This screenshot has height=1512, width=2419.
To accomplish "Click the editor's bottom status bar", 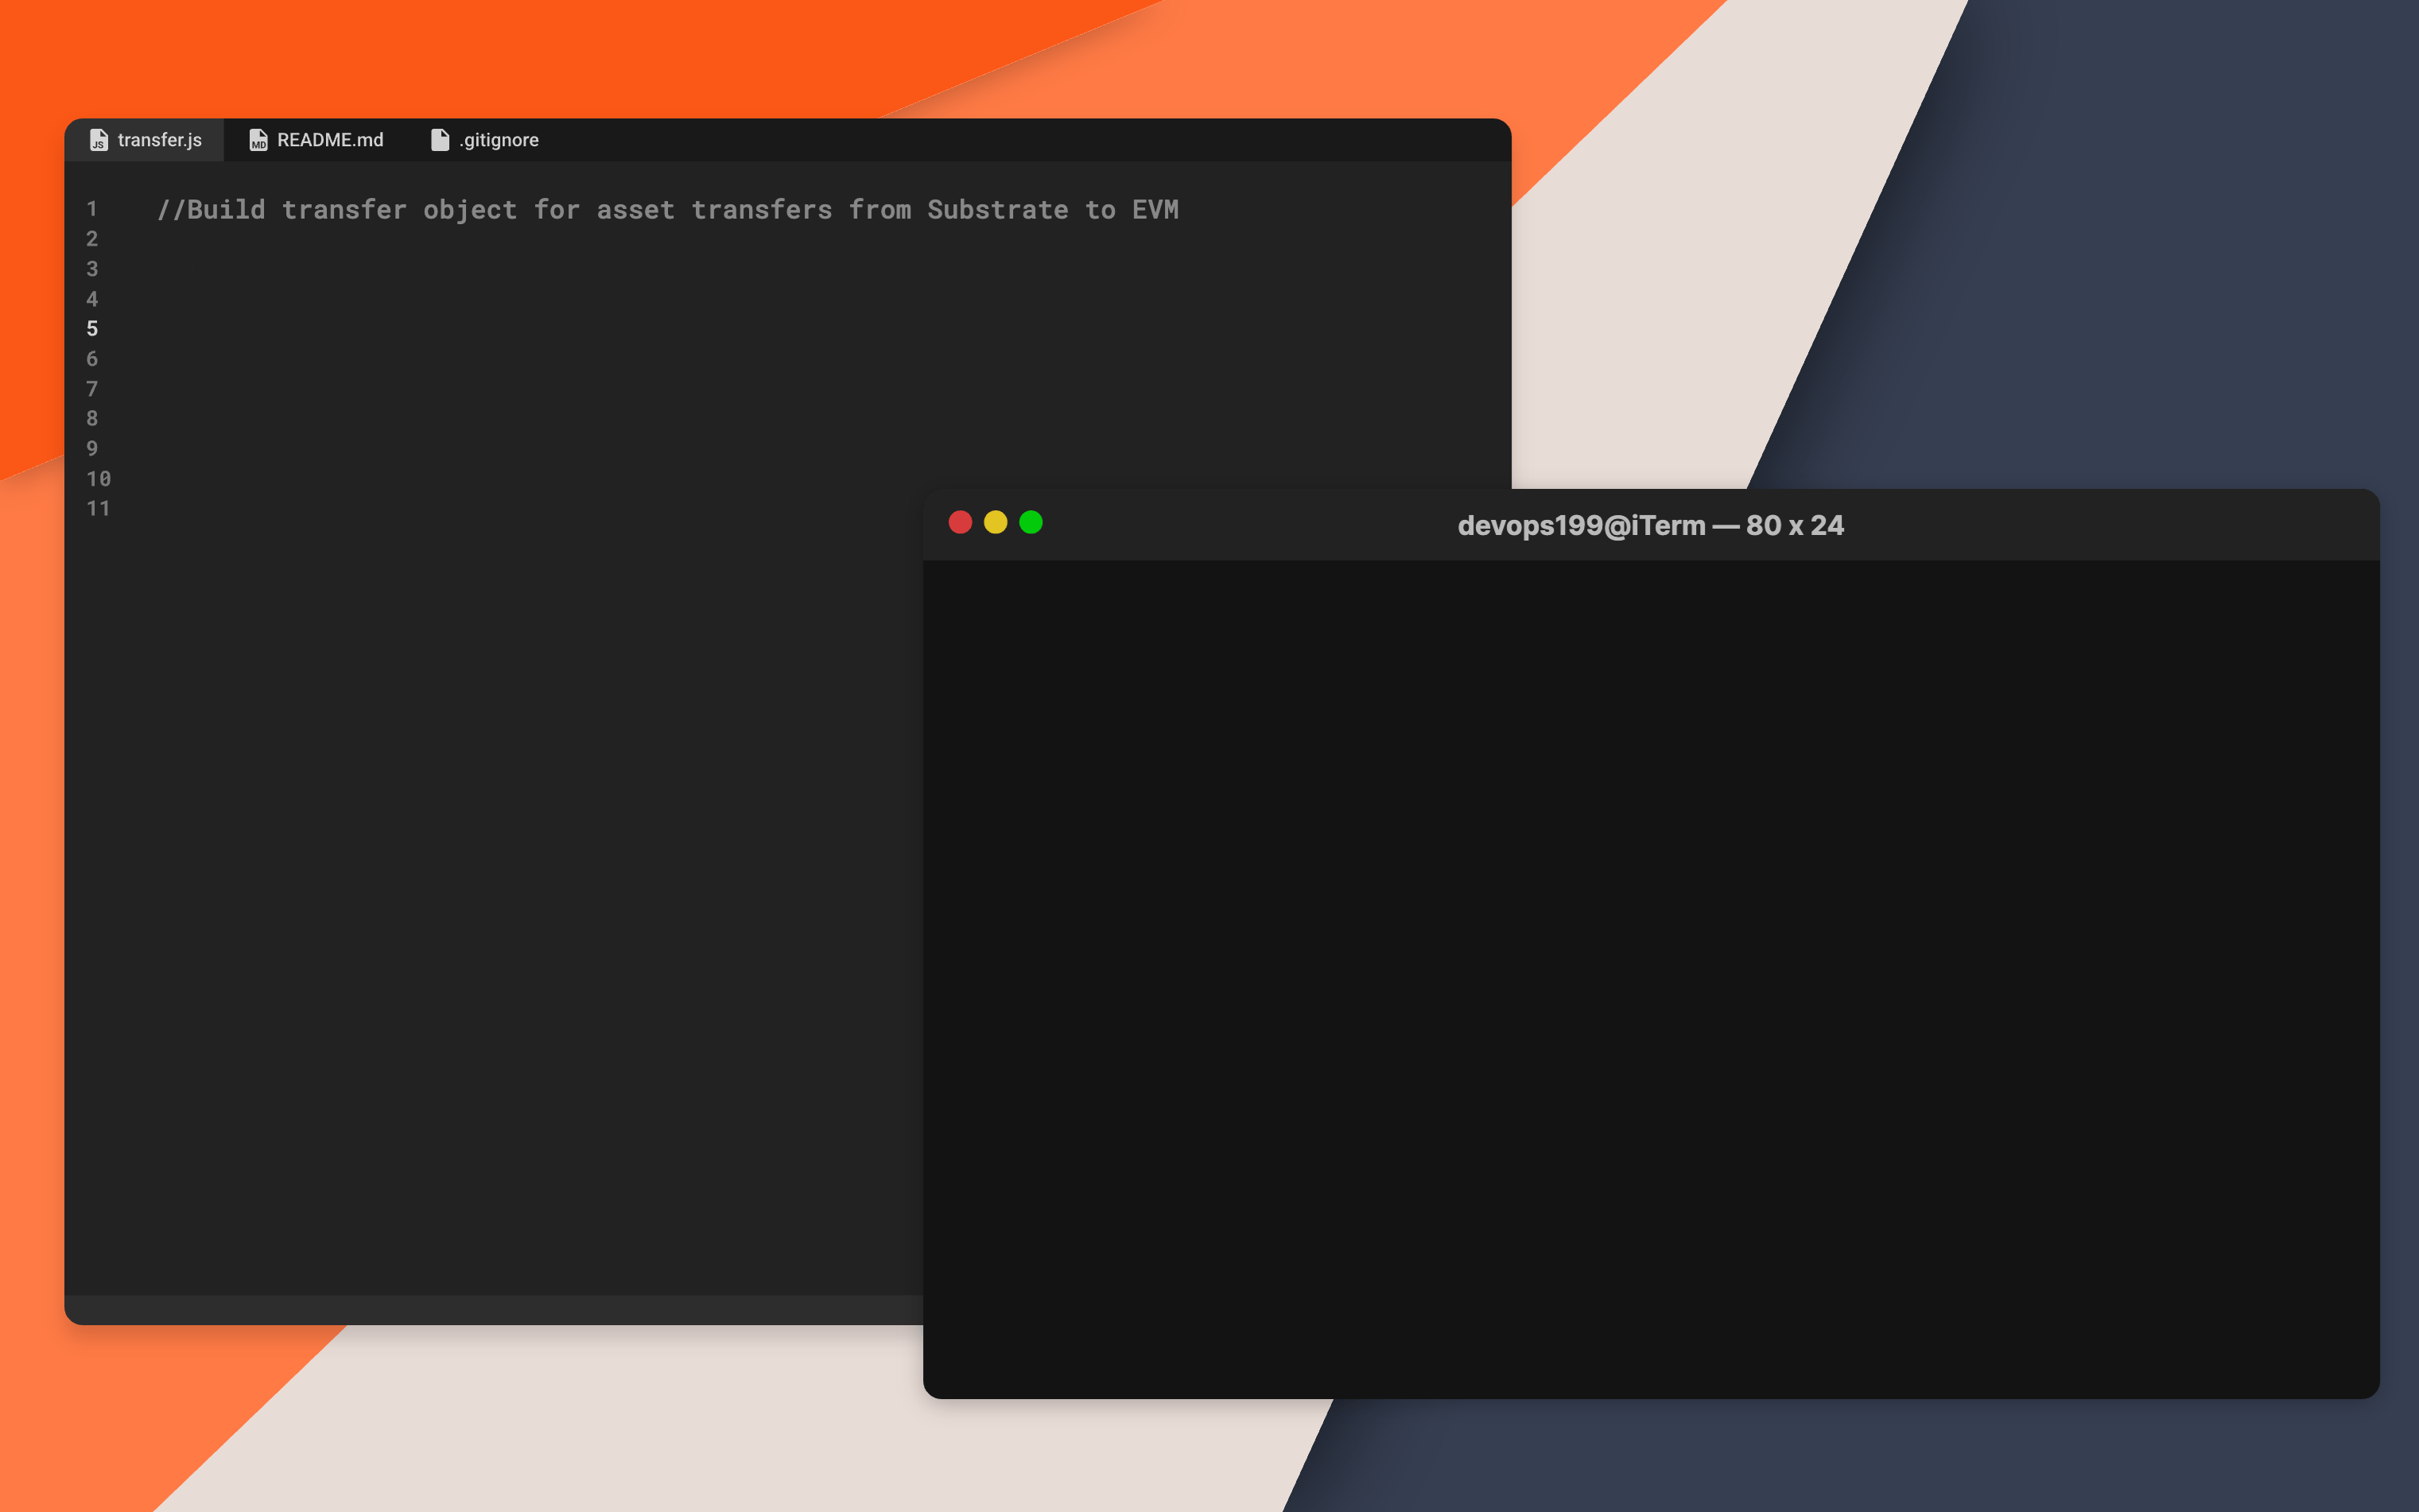I will click(x=490, y=1309).
